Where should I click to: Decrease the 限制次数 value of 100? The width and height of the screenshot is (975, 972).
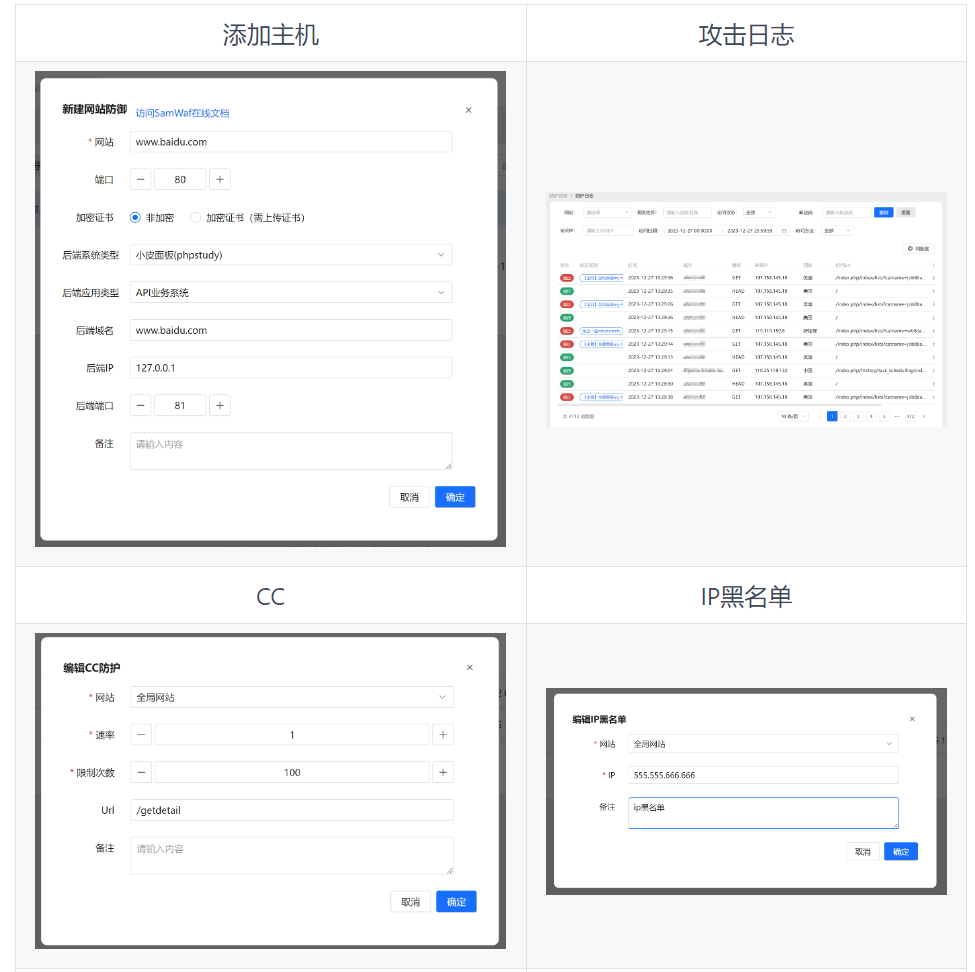tap(141, 772)
